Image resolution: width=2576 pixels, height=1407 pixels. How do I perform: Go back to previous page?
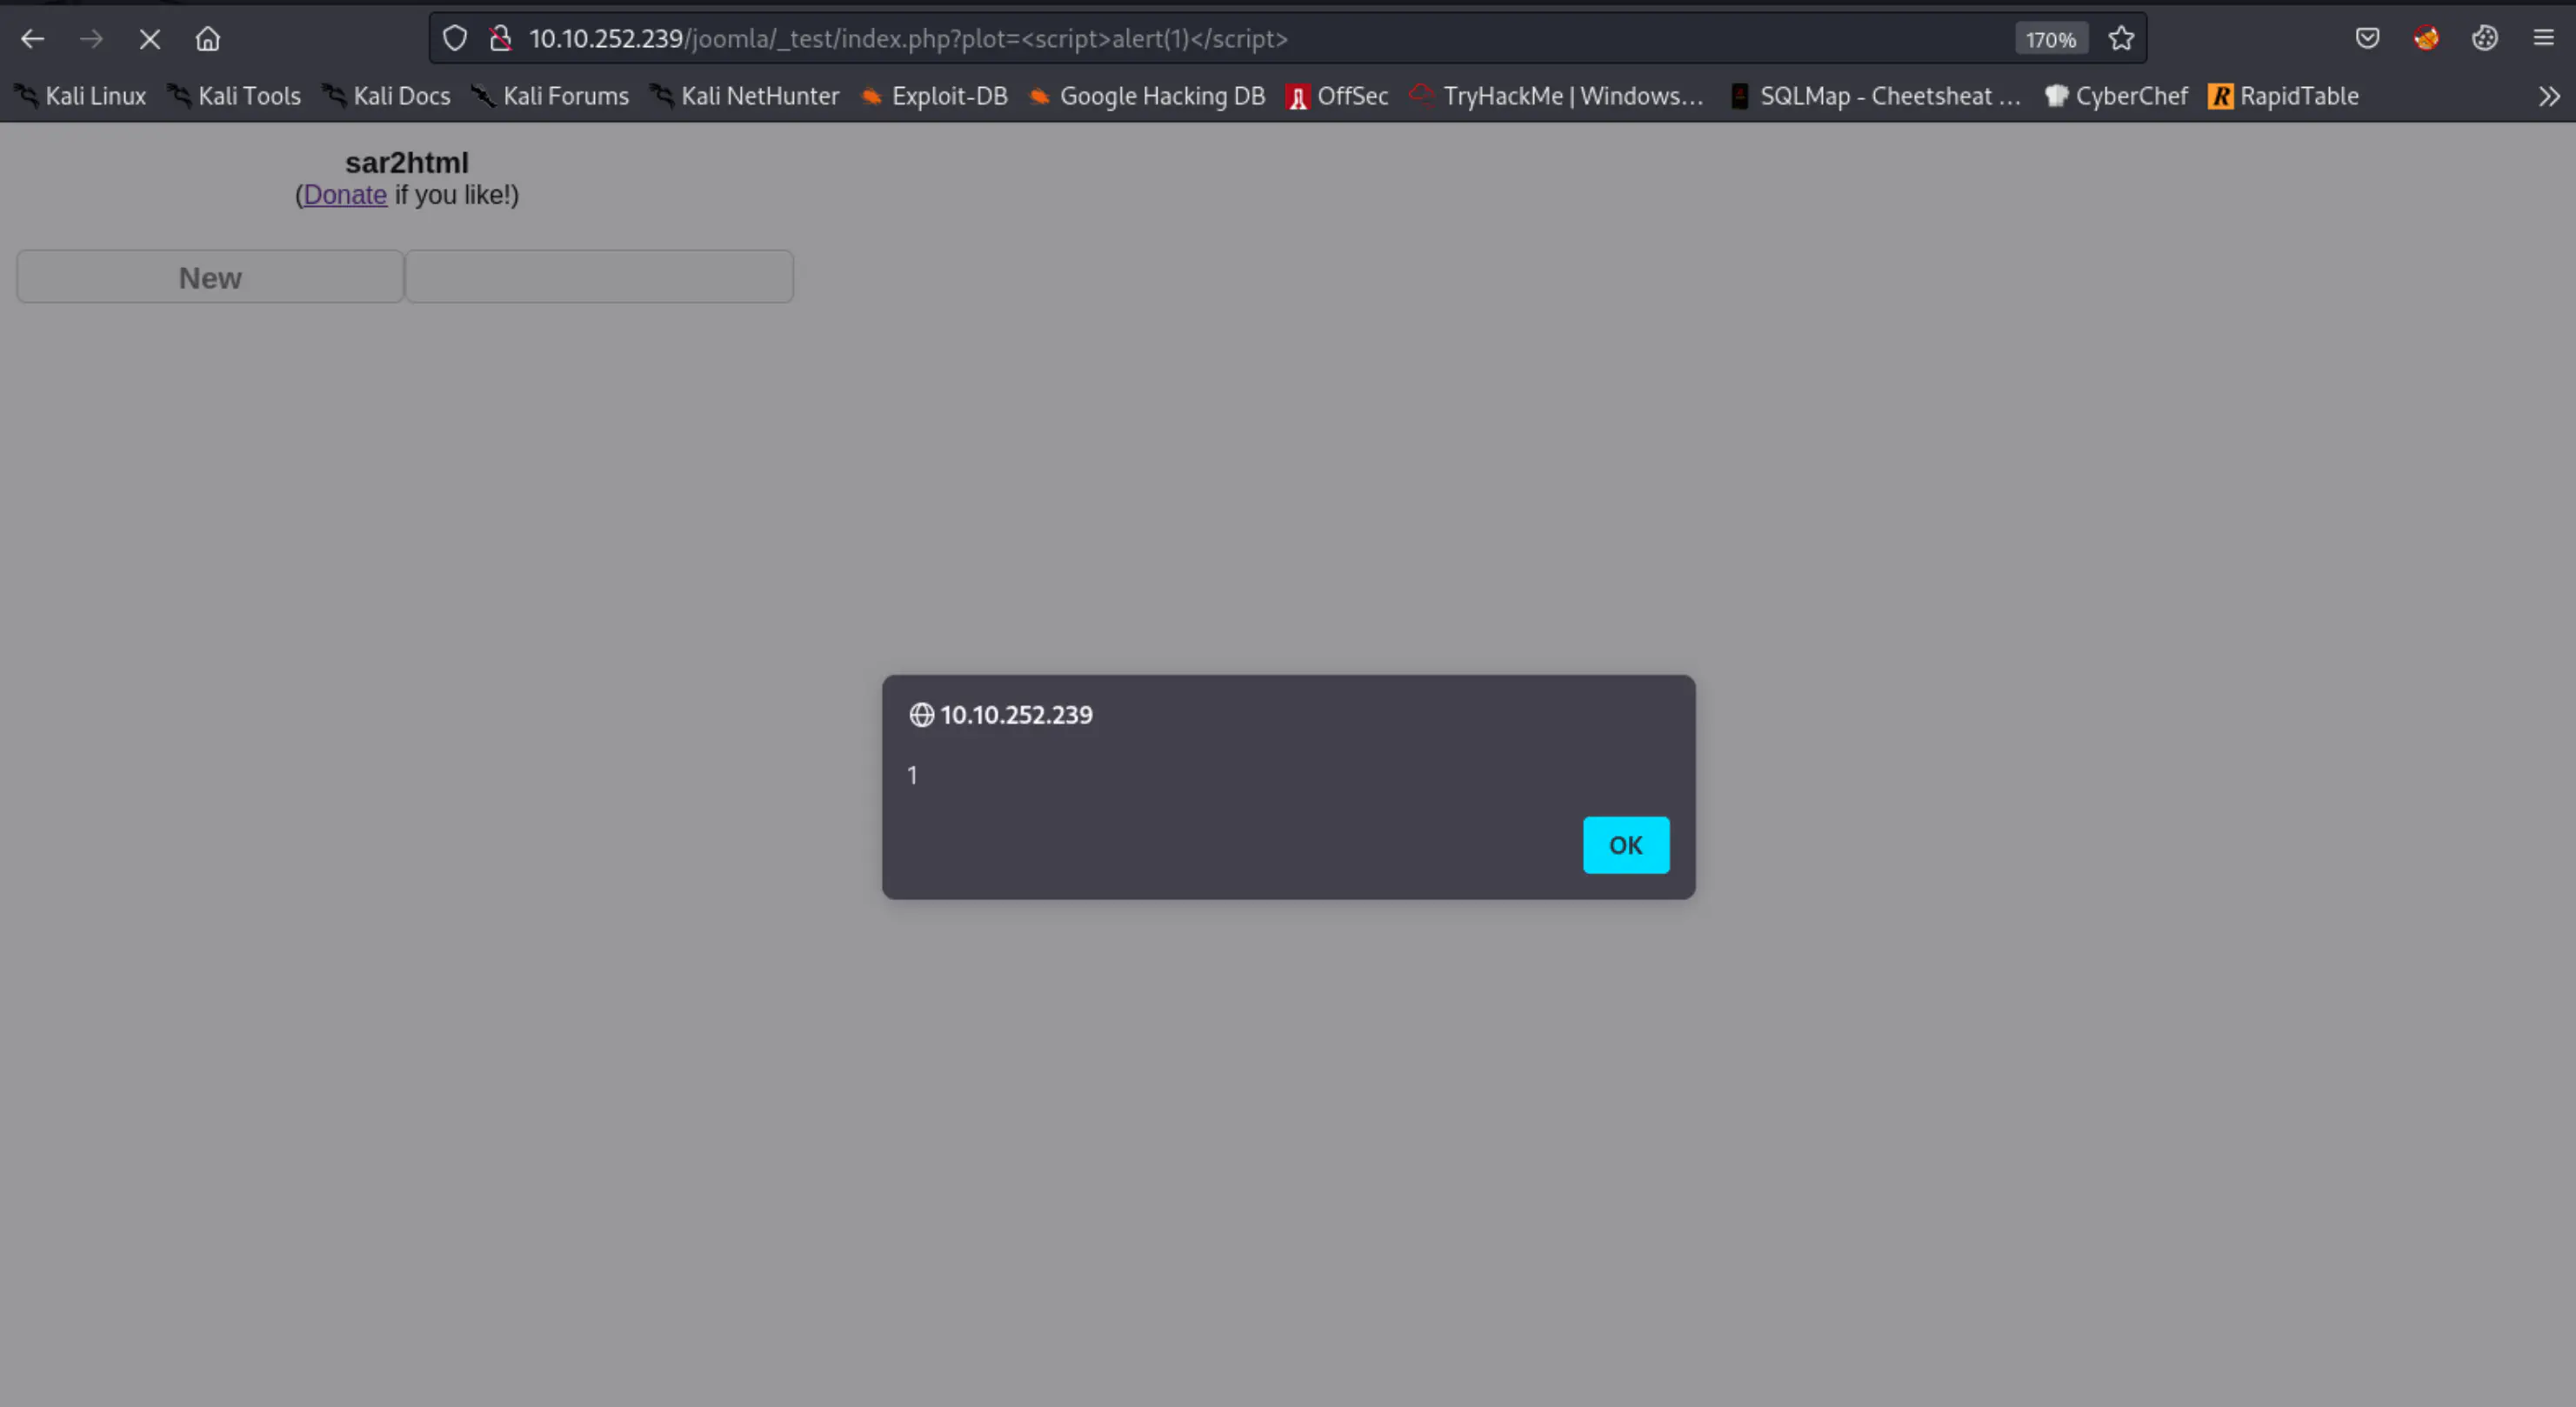pyautogui.click(x=33, y=39)
